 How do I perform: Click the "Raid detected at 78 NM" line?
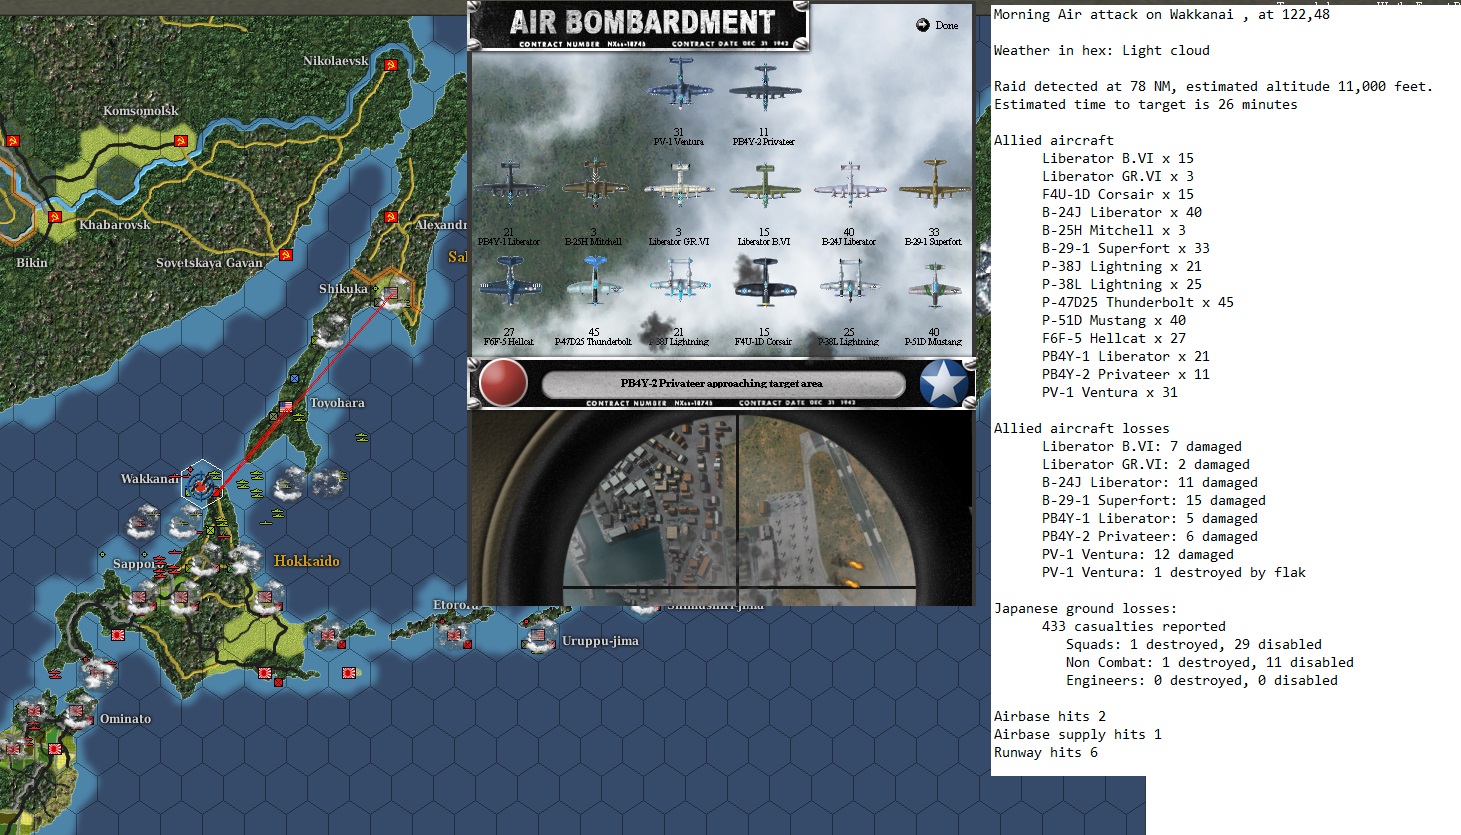[x=1213, y=87]
